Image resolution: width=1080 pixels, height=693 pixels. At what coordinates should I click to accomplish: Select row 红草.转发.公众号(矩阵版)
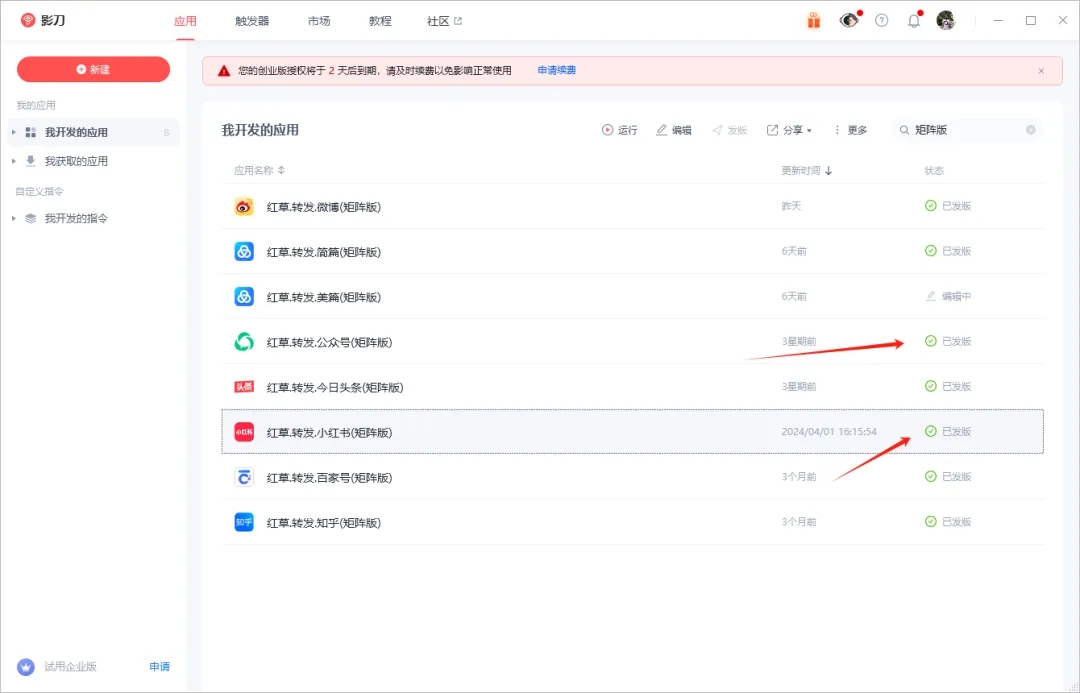[632, 342]
